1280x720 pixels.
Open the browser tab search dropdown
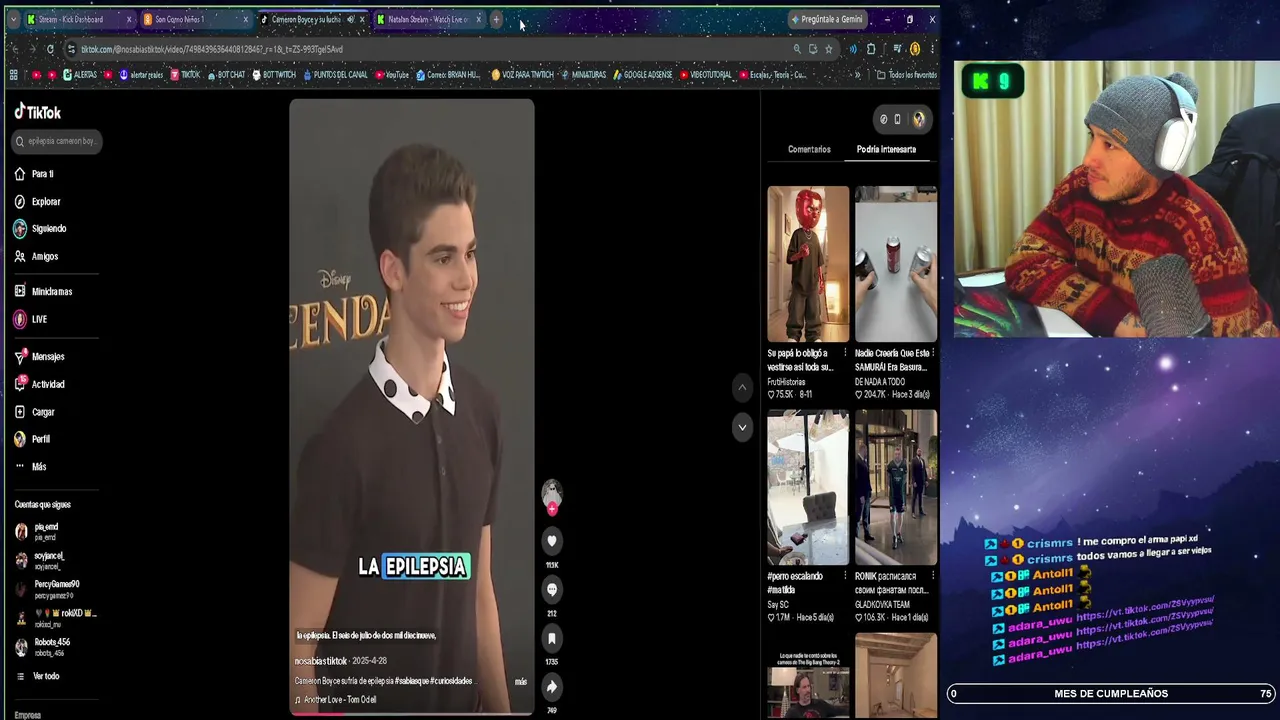click(13, 19)
